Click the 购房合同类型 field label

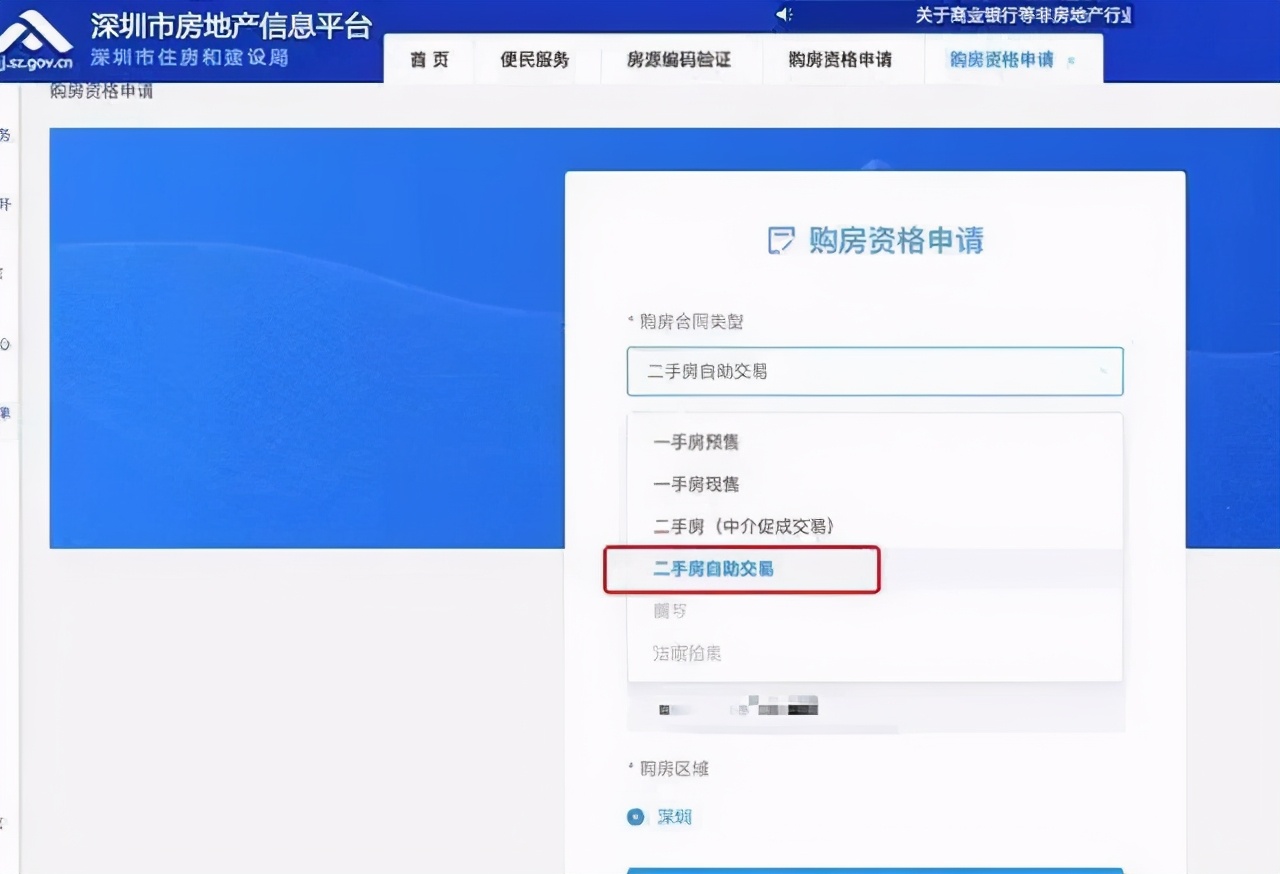(x=691, y=322)
